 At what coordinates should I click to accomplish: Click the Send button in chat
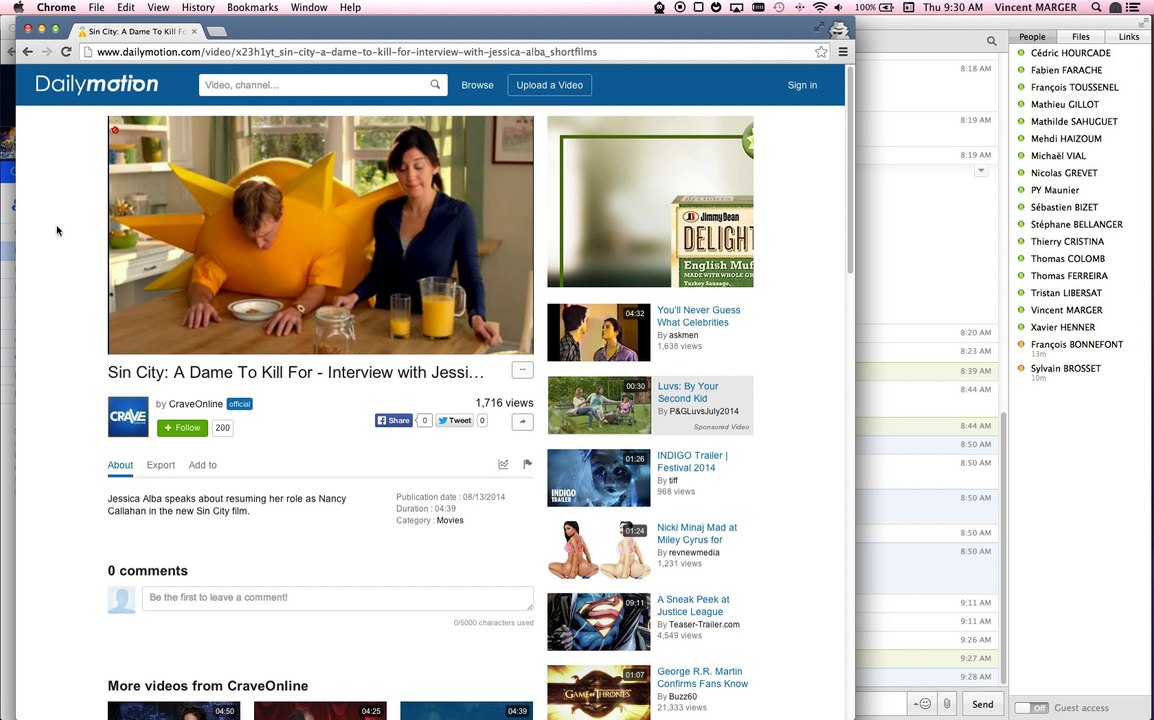coord(983,704)
